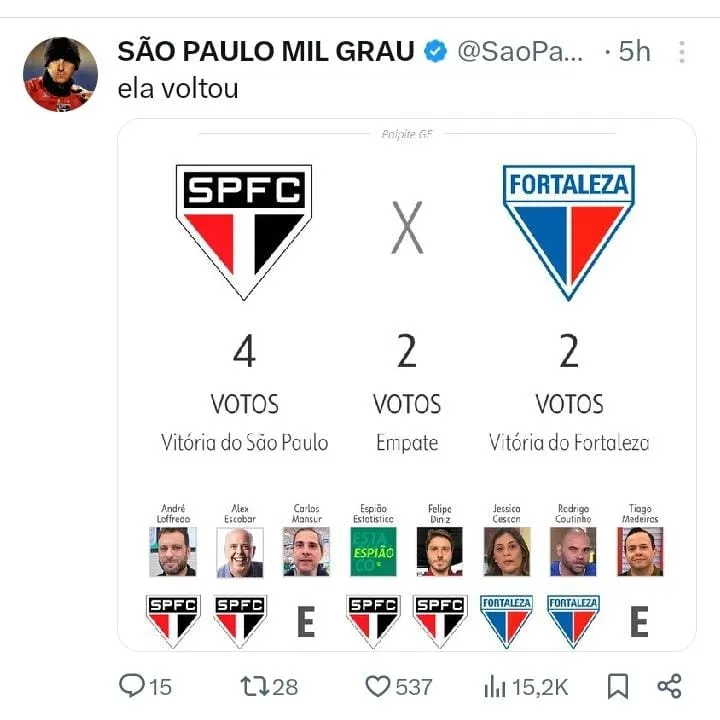
Task: Open SÃO PAULO MIL GRAU profile name
Action: click(265, 52)
